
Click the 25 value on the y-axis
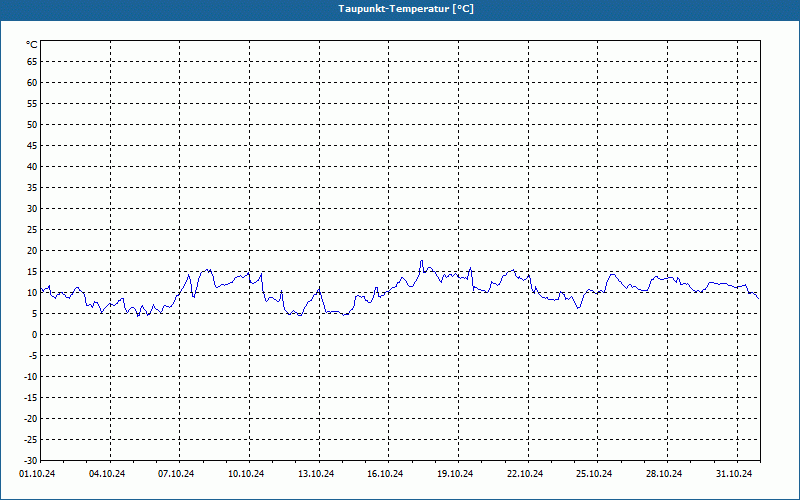tap(32, 230)
